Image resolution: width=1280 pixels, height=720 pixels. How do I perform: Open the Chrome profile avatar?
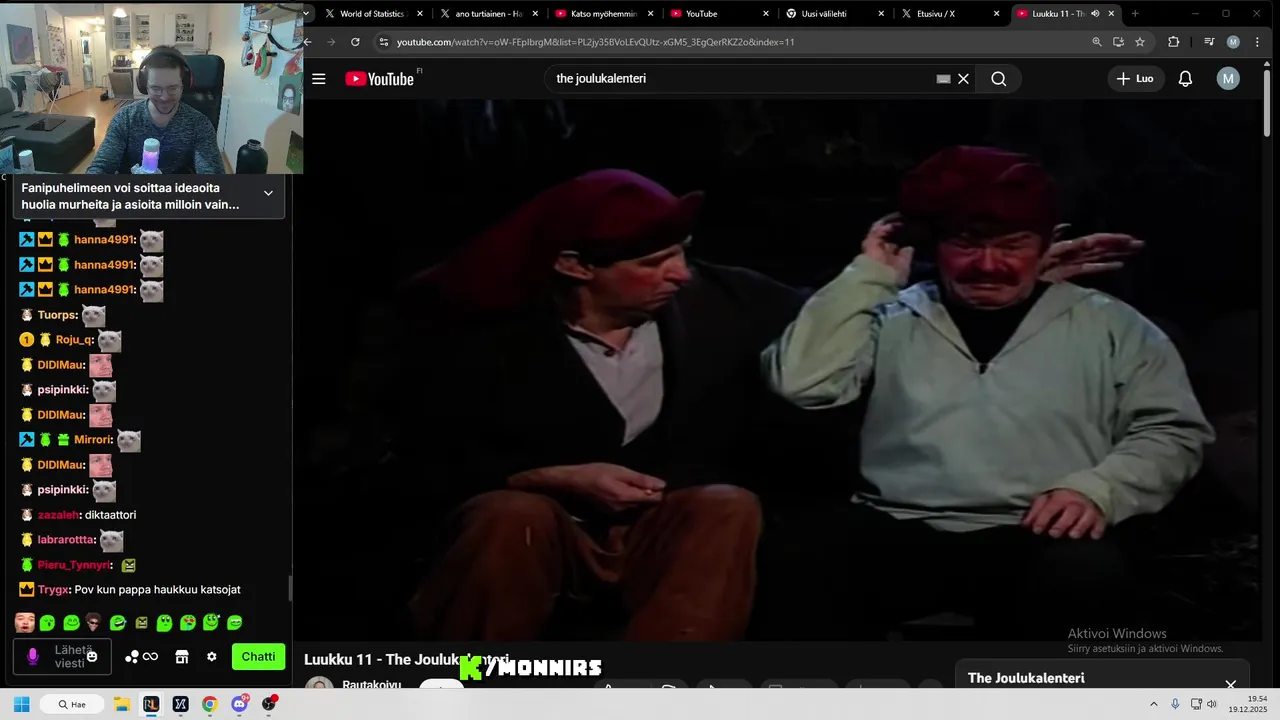(1233, 42)
